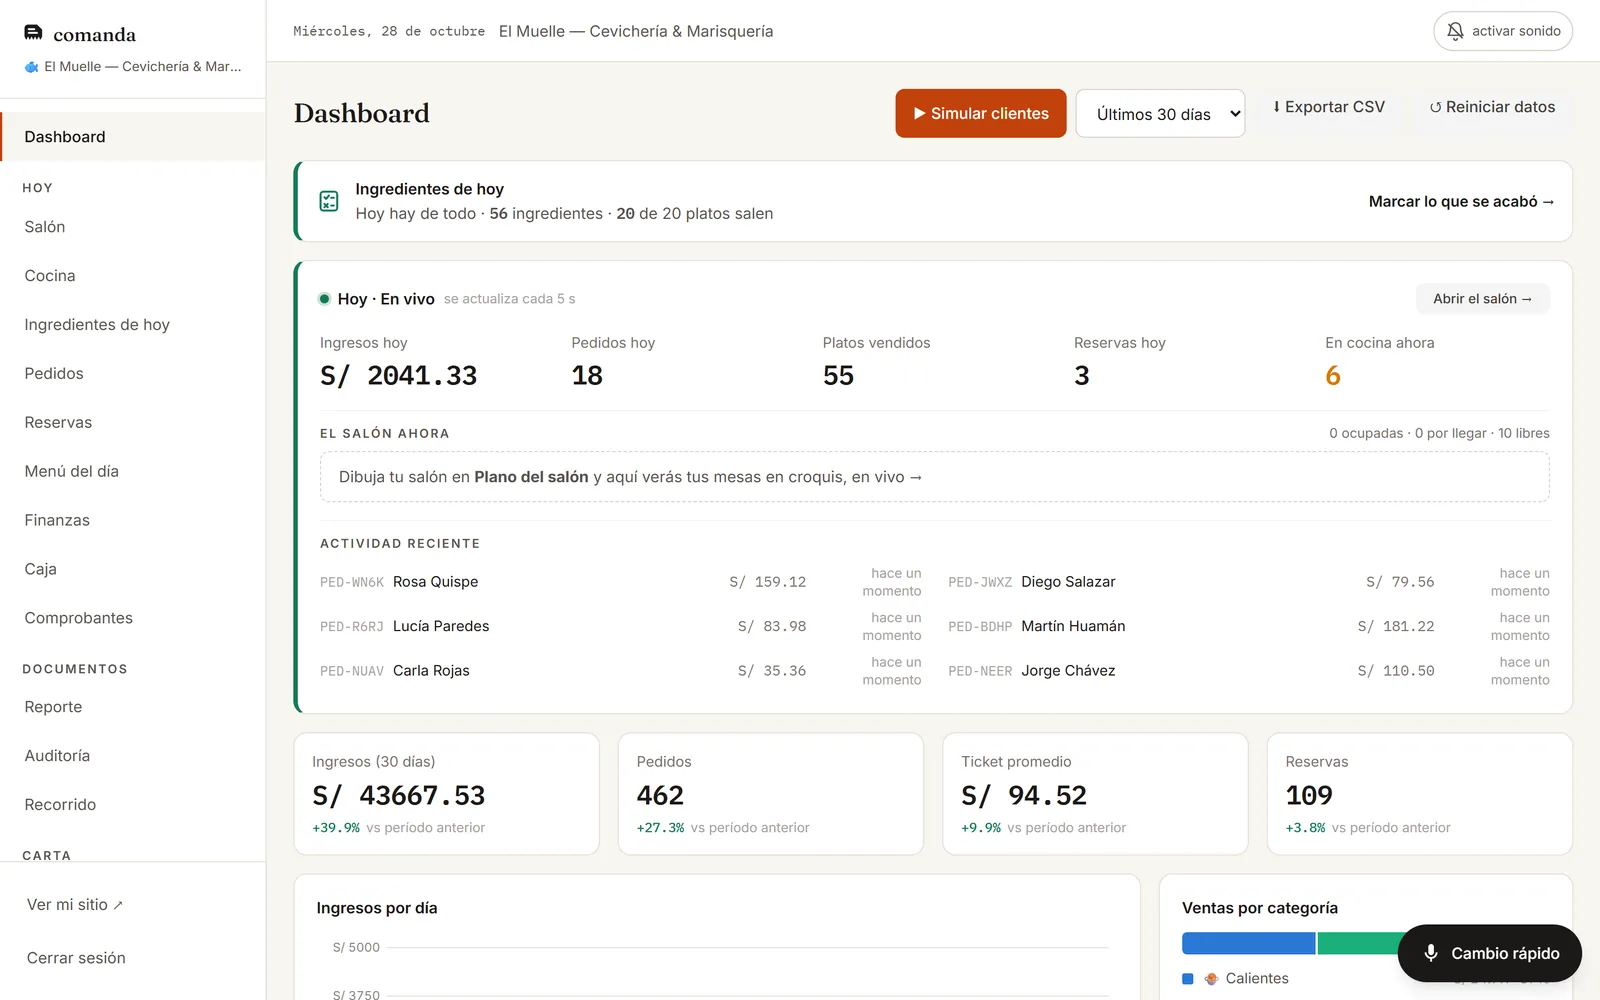Click the Cambio rápido floating button
The image size is (1600, 1000).
pos(1490,954)
